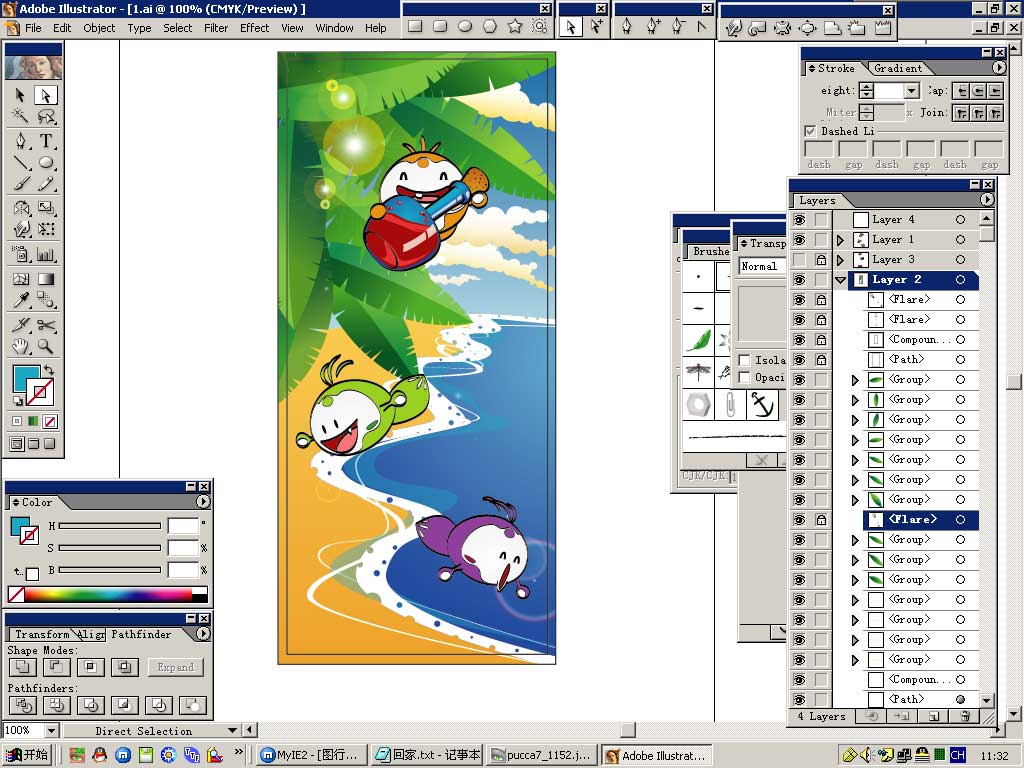Screen dimensions: 1024x768
Task: Open the Effect menu
Action: 255,28
